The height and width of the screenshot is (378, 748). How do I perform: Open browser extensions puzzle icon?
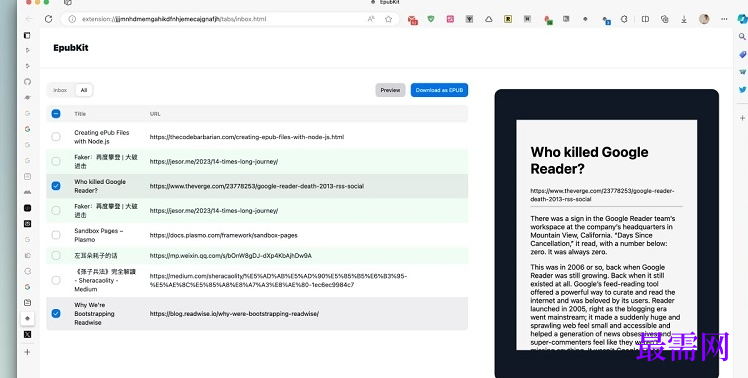pos(624,19)
